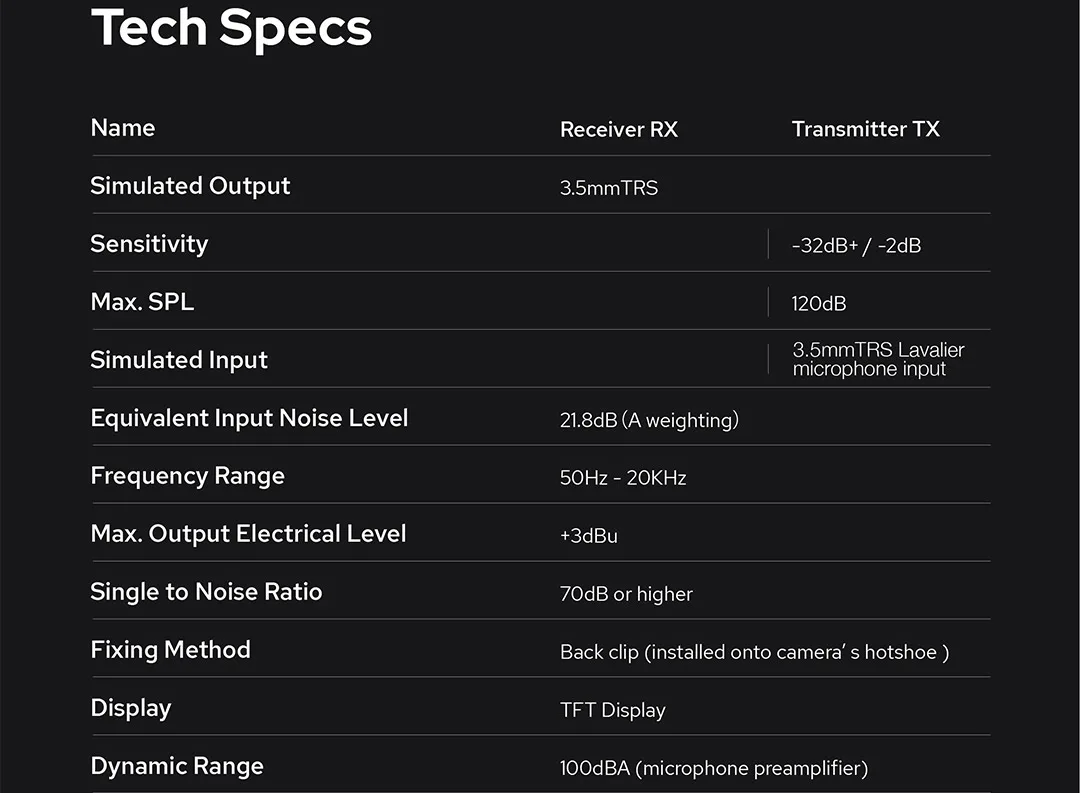Click the Max. SPL row label
1080x793 pixels.
point(143,302)
